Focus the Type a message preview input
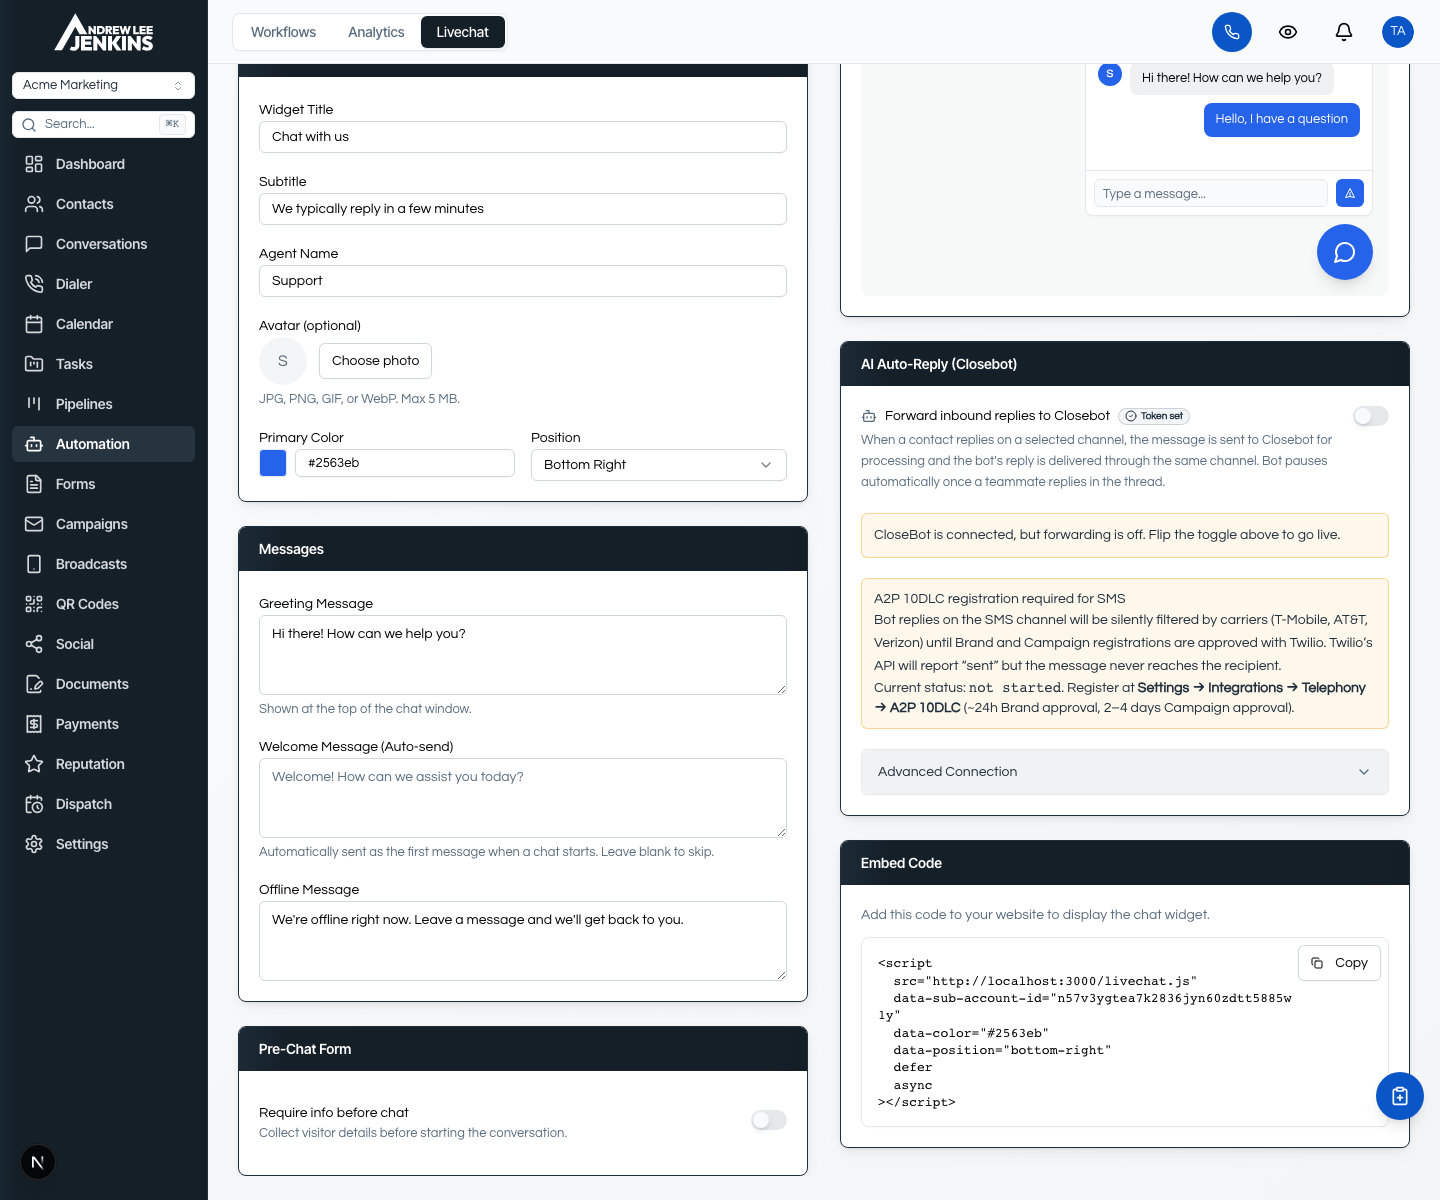1440x1200 pixels. 1211,193
